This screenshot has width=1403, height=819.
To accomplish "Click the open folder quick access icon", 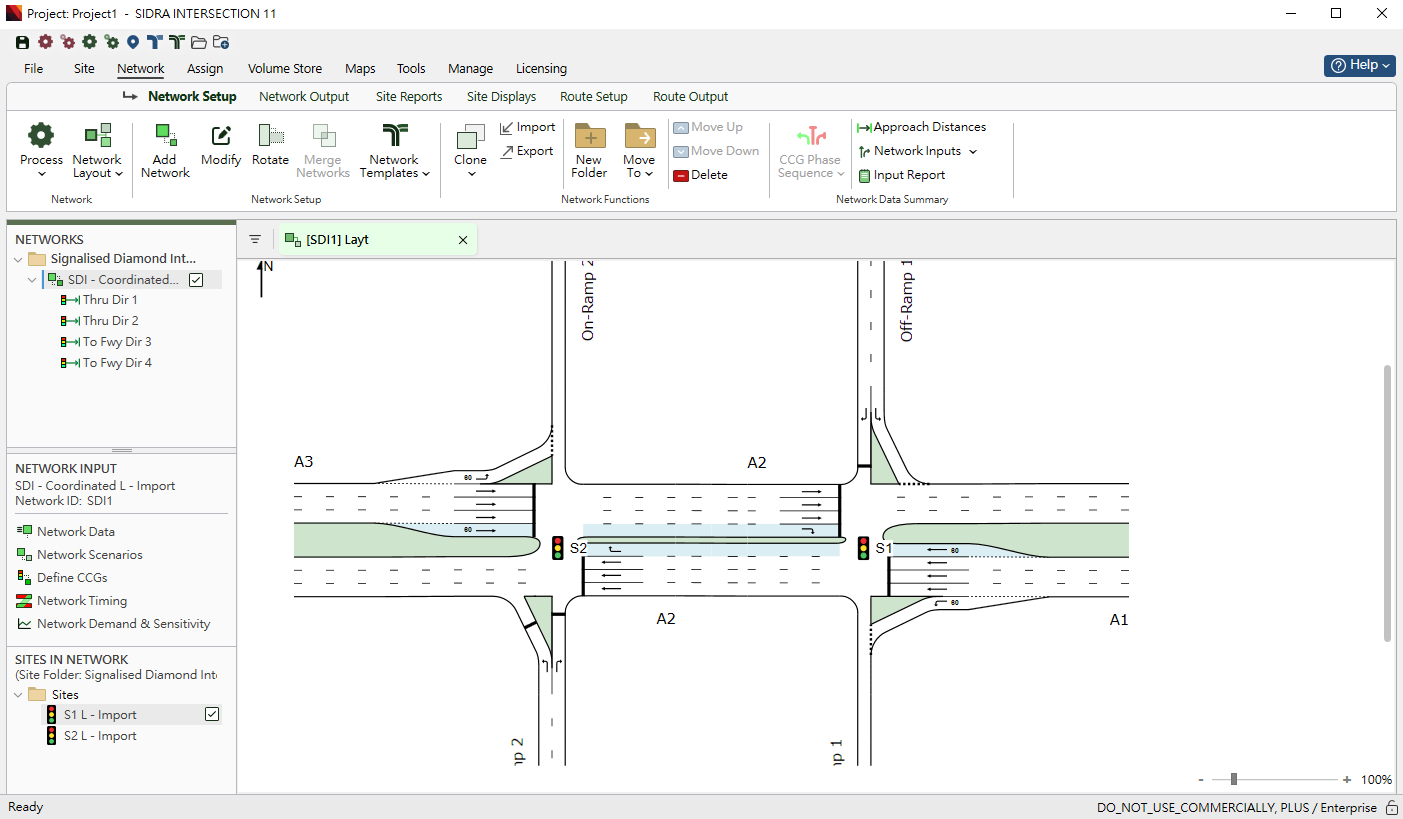I will 199,42.
